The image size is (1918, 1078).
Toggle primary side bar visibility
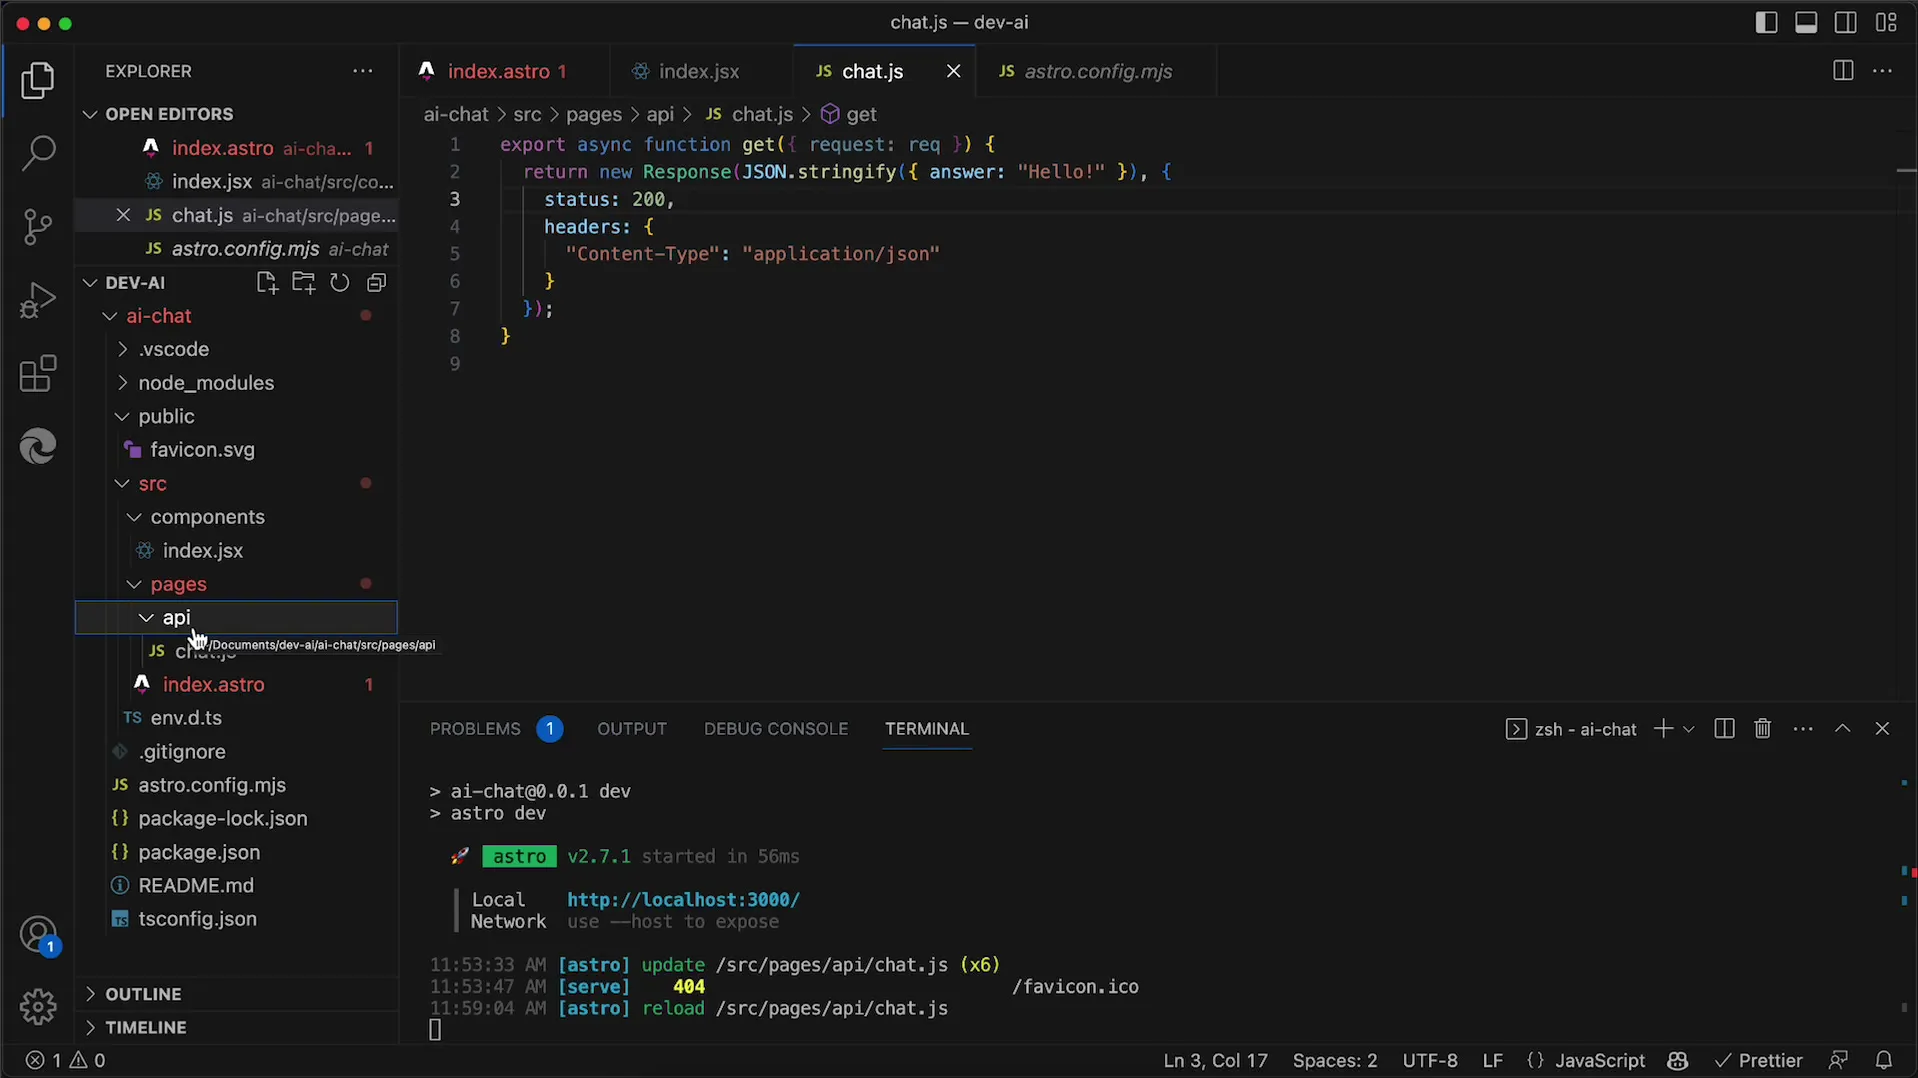click(1766, 22)
